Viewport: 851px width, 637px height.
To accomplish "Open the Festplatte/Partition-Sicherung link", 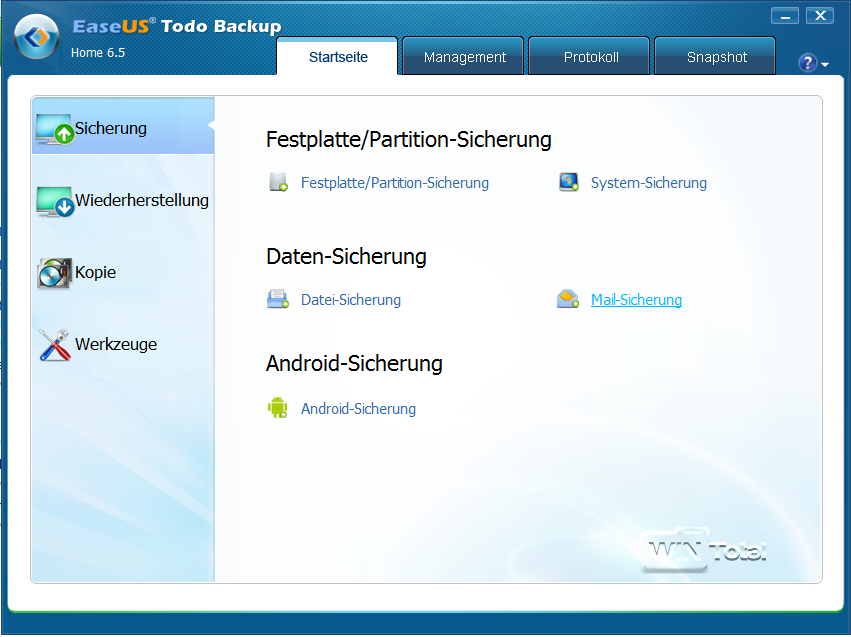I will pyautogui.click(x=395, y=183).
